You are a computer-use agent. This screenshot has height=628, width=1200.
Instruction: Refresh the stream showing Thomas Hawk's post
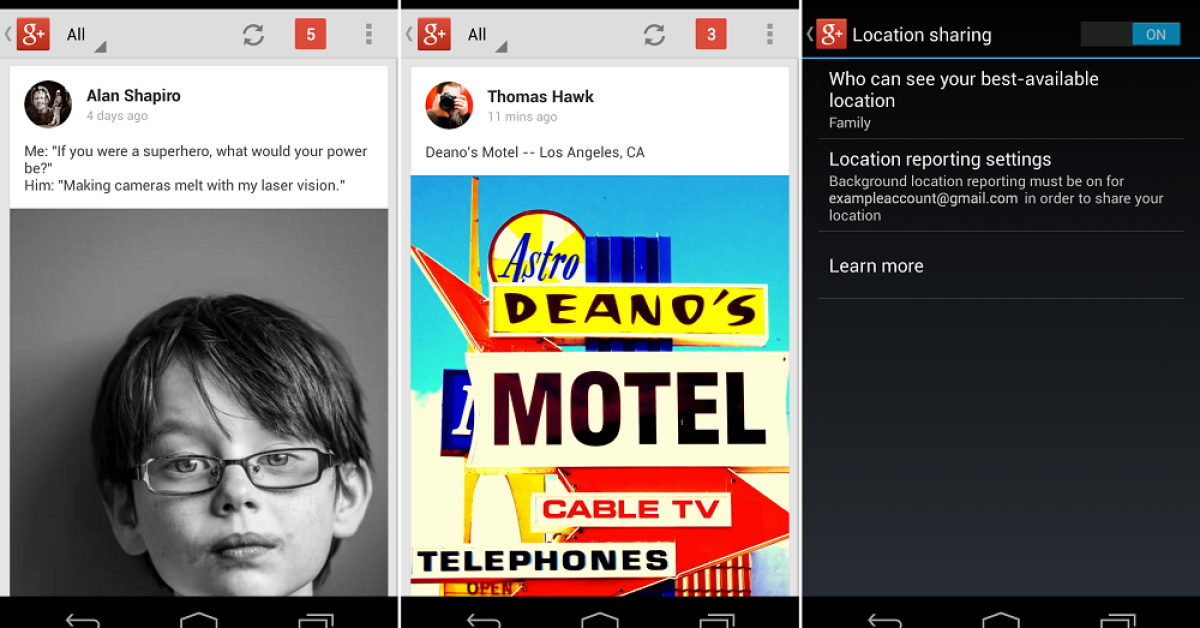[x=654, y=35]
